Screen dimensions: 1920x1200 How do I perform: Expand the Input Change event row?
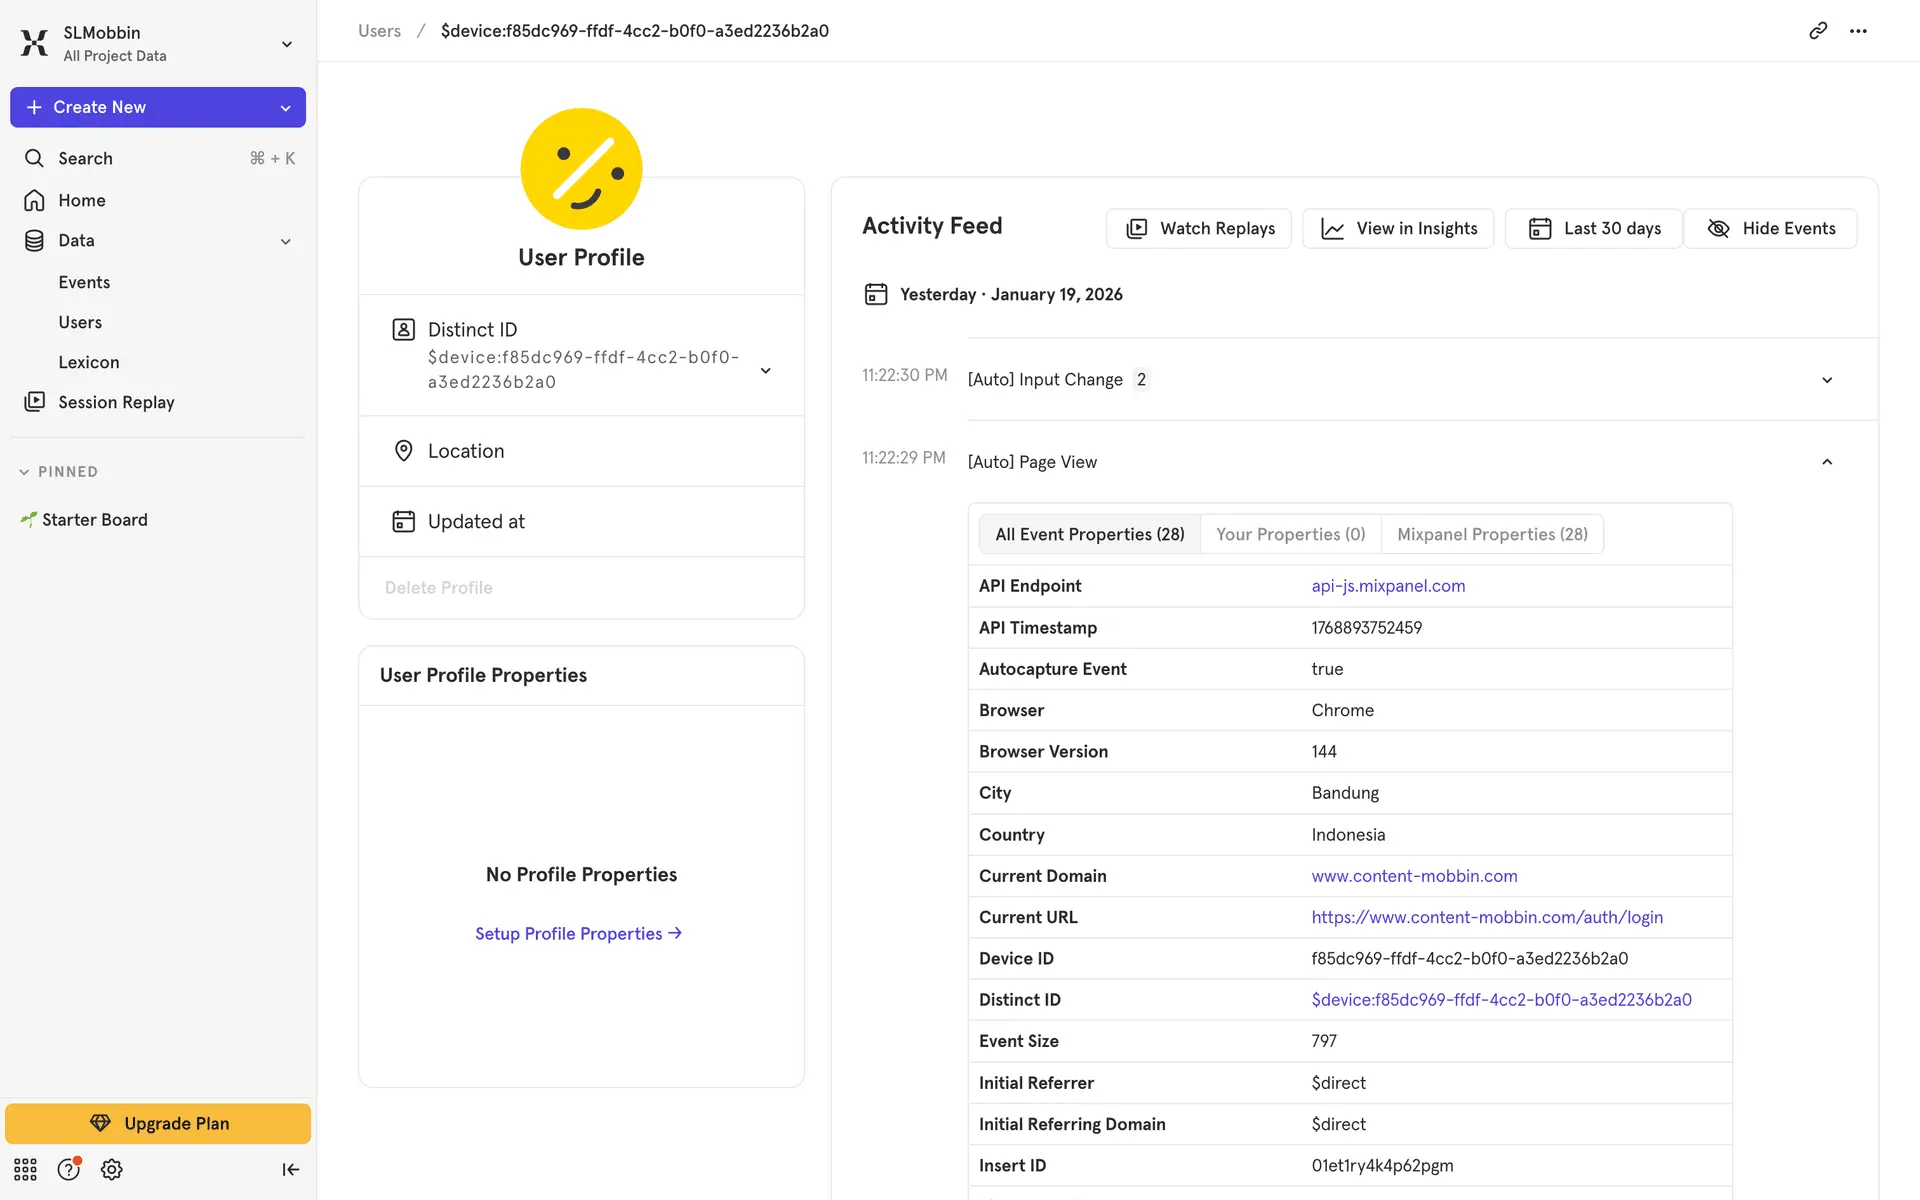1826,380
